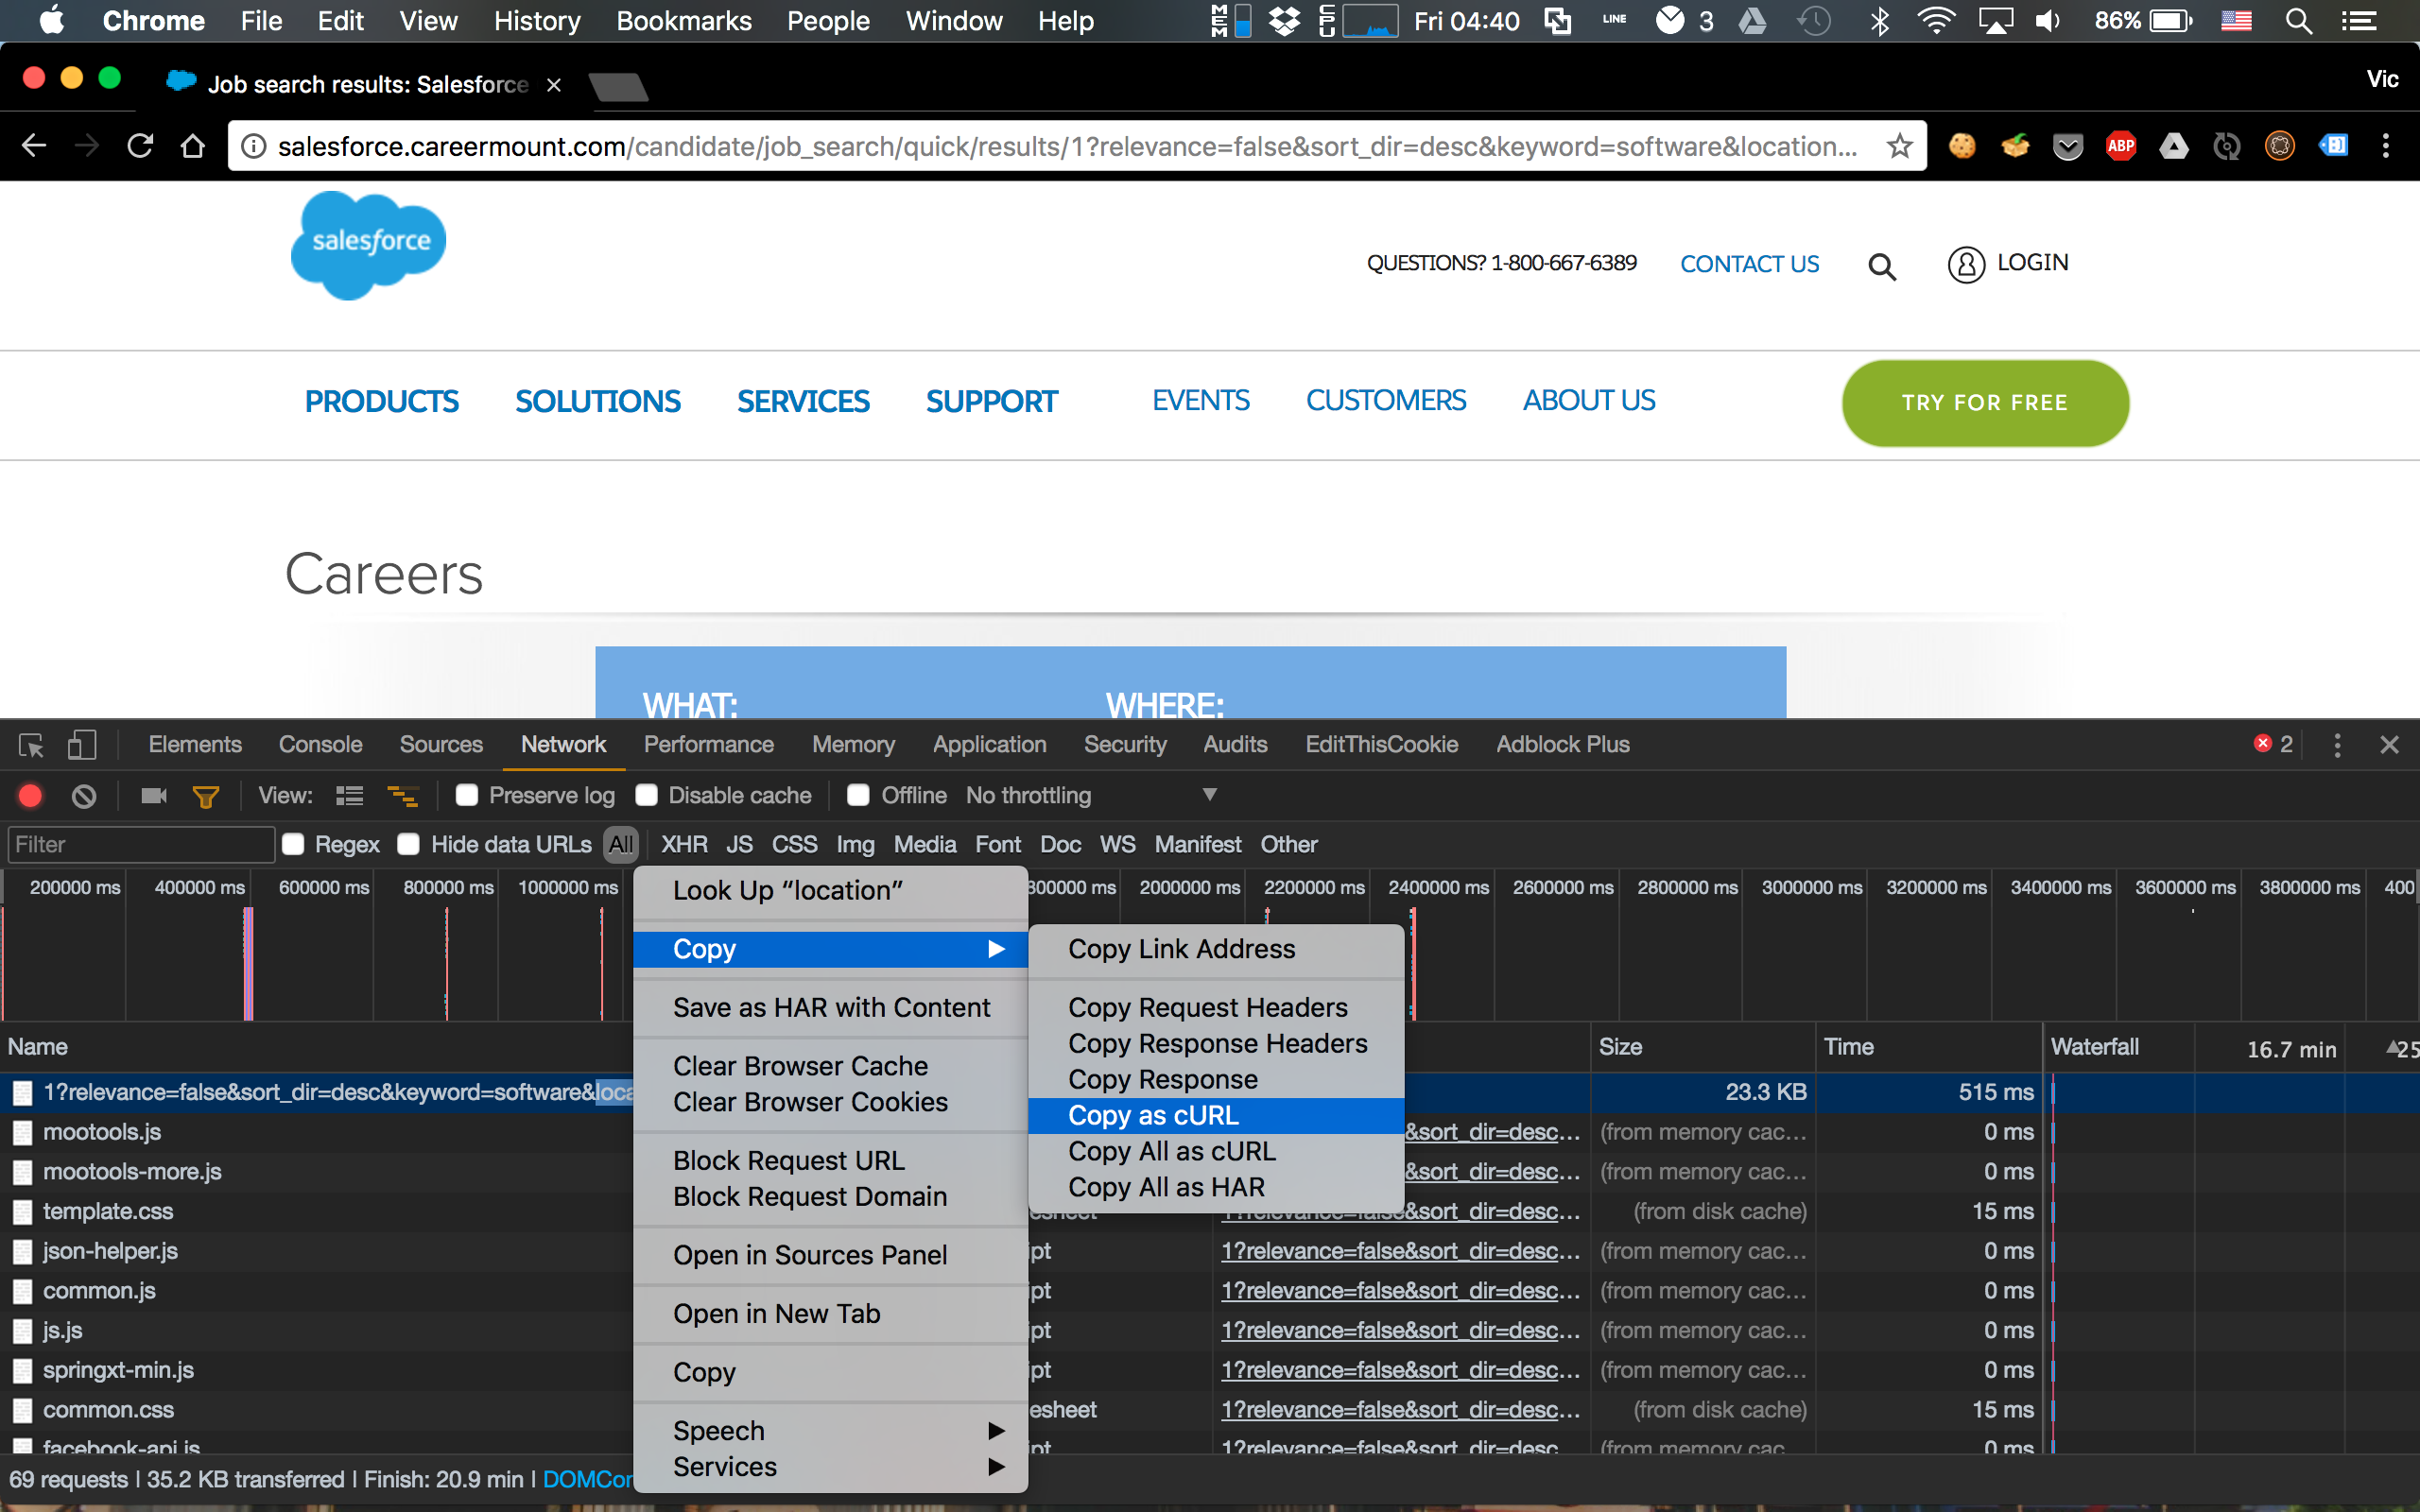The image size is (2420, 1512).
Task: Choose Block Request URL
Action: [x=830, y=1161]
